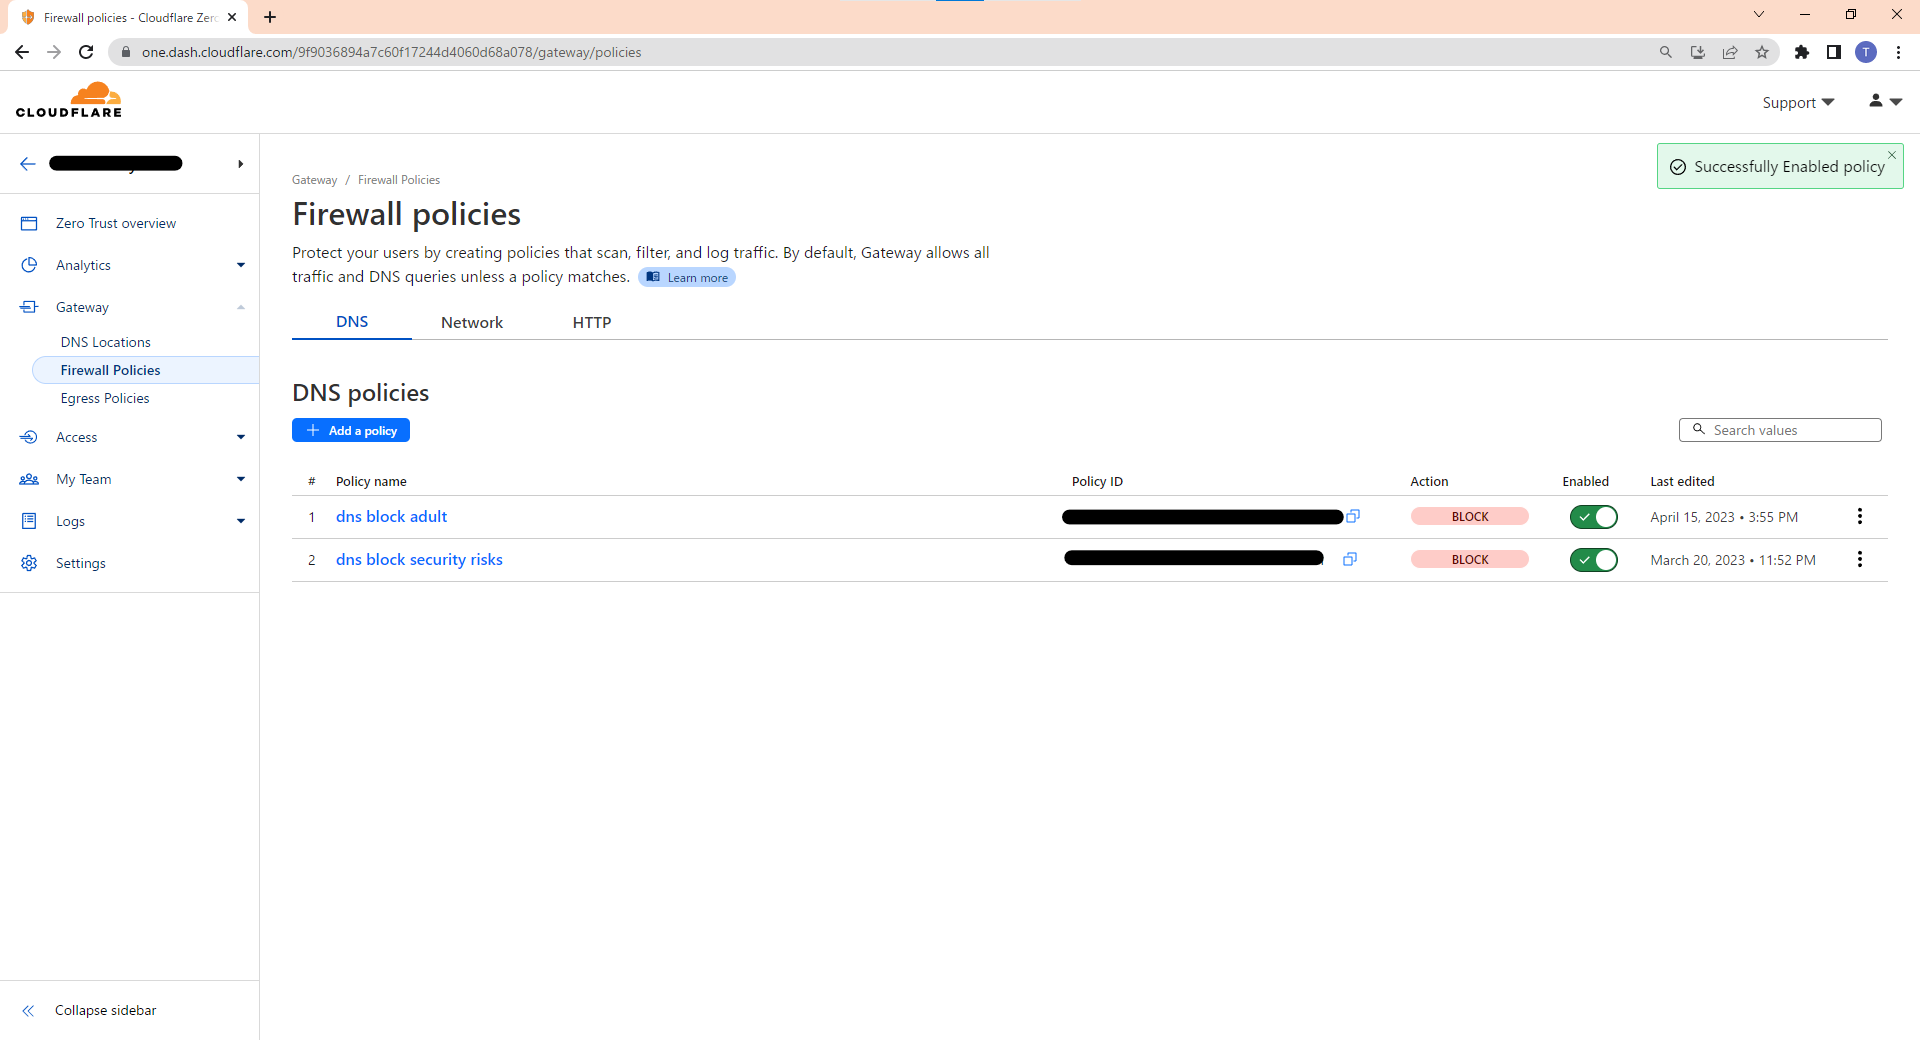Open a new browser tab with plus icon
Image resolution: width=1920 pixels, height=1040 pixels.
point(270,17)
